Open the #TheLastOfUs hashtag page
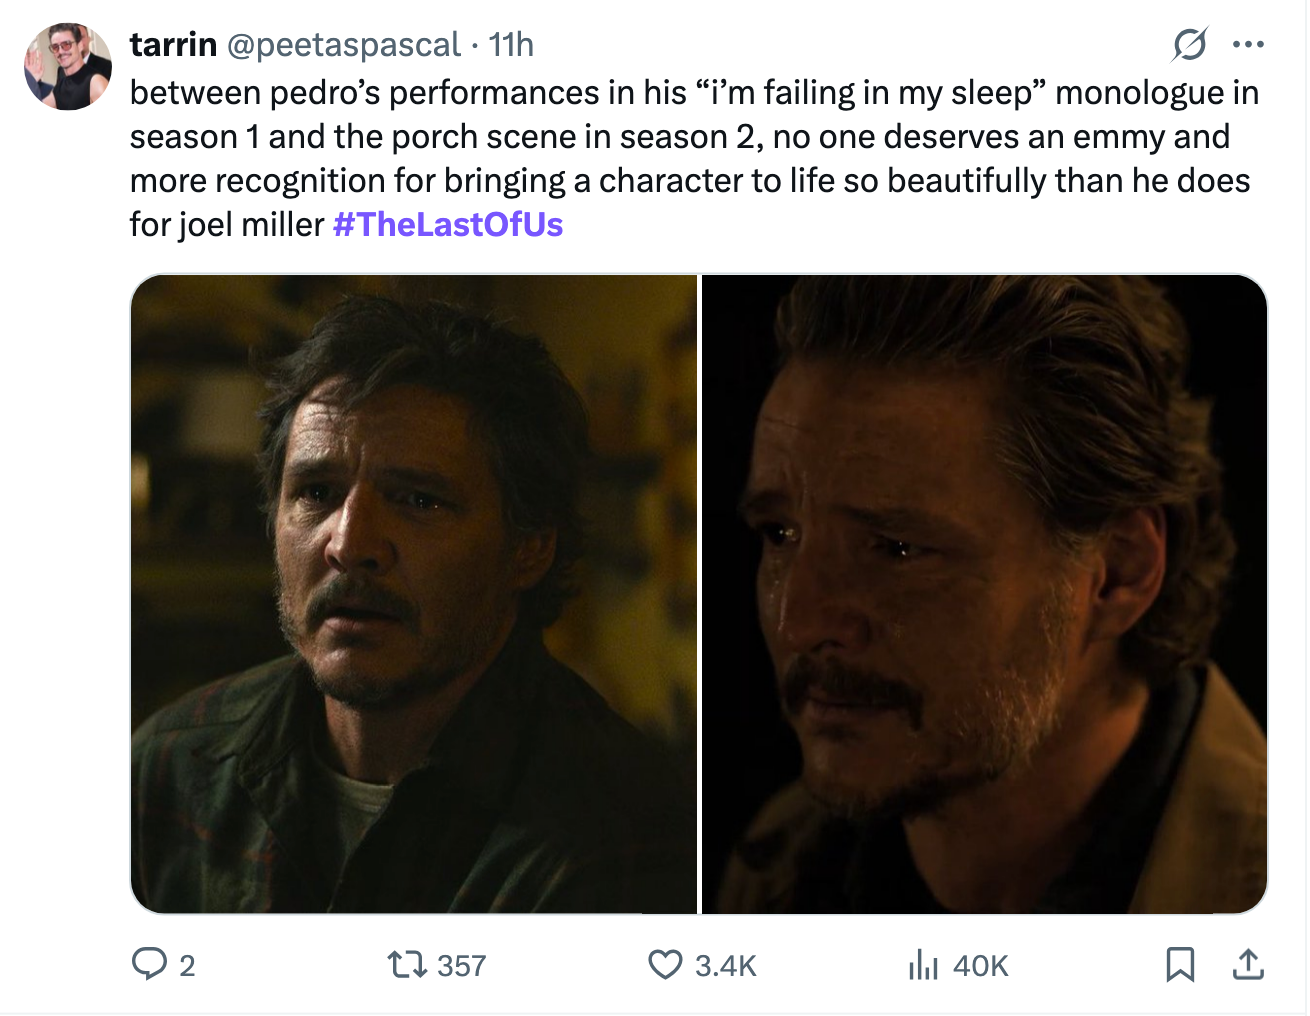This screenshot has width=1310, height=1016. [446, 225]
